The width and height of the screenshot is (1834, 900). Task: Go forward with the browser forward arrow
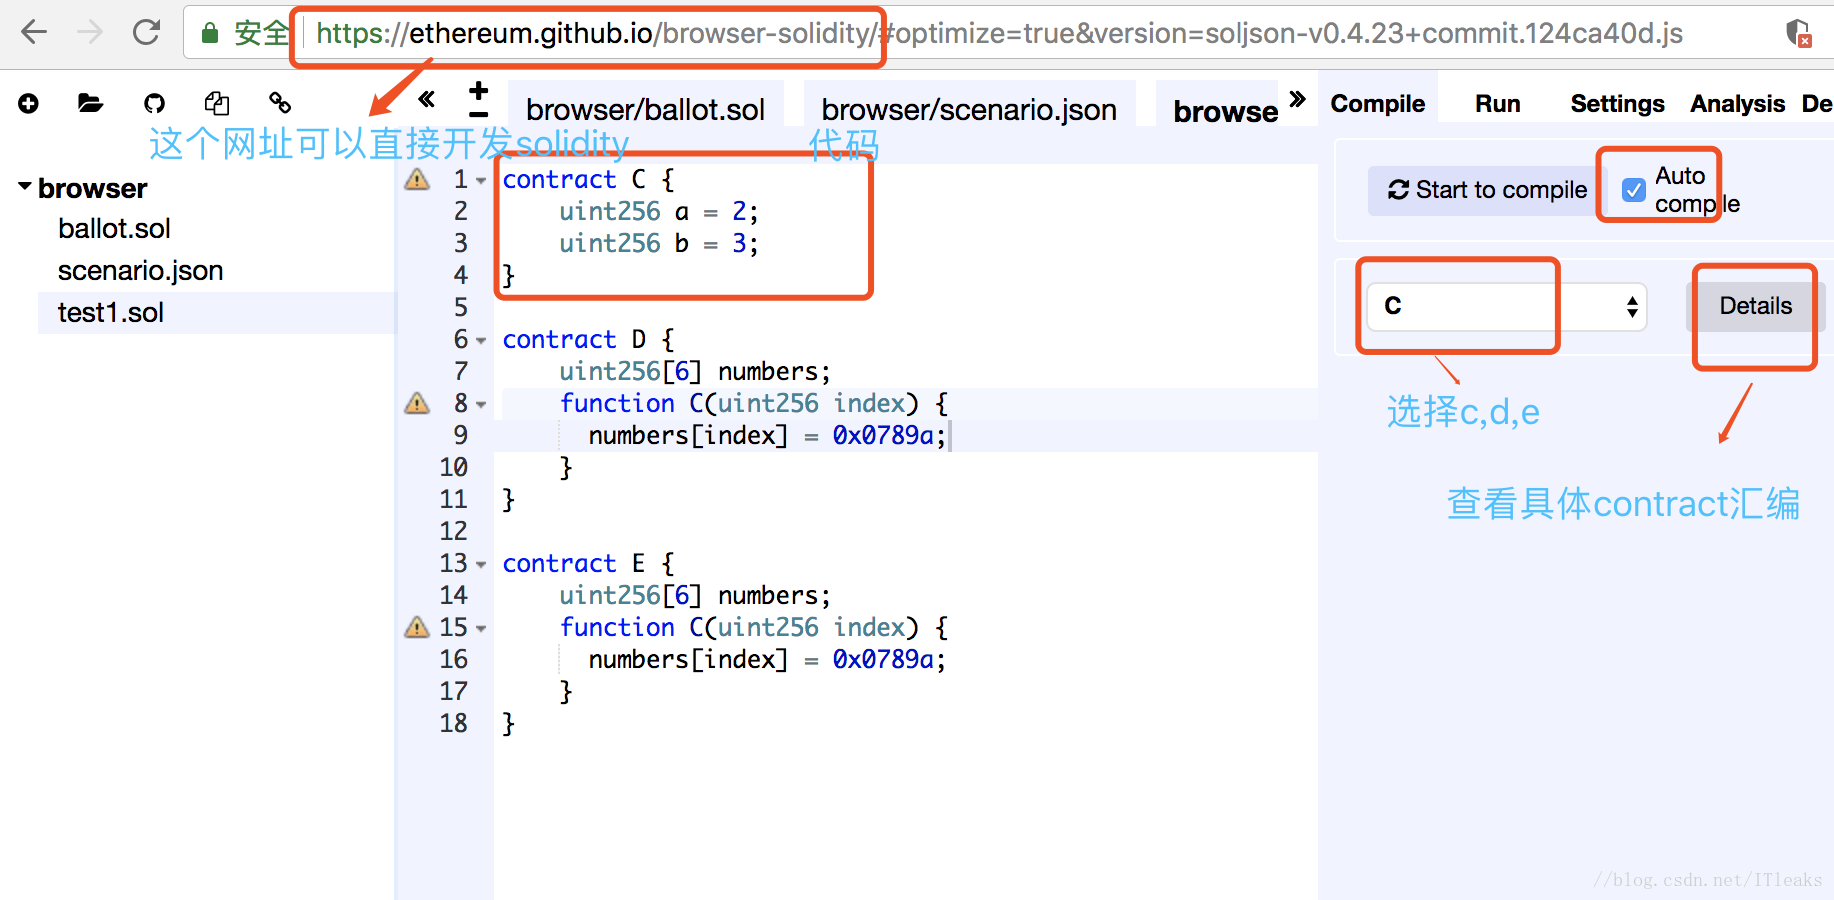click(90, 32)
